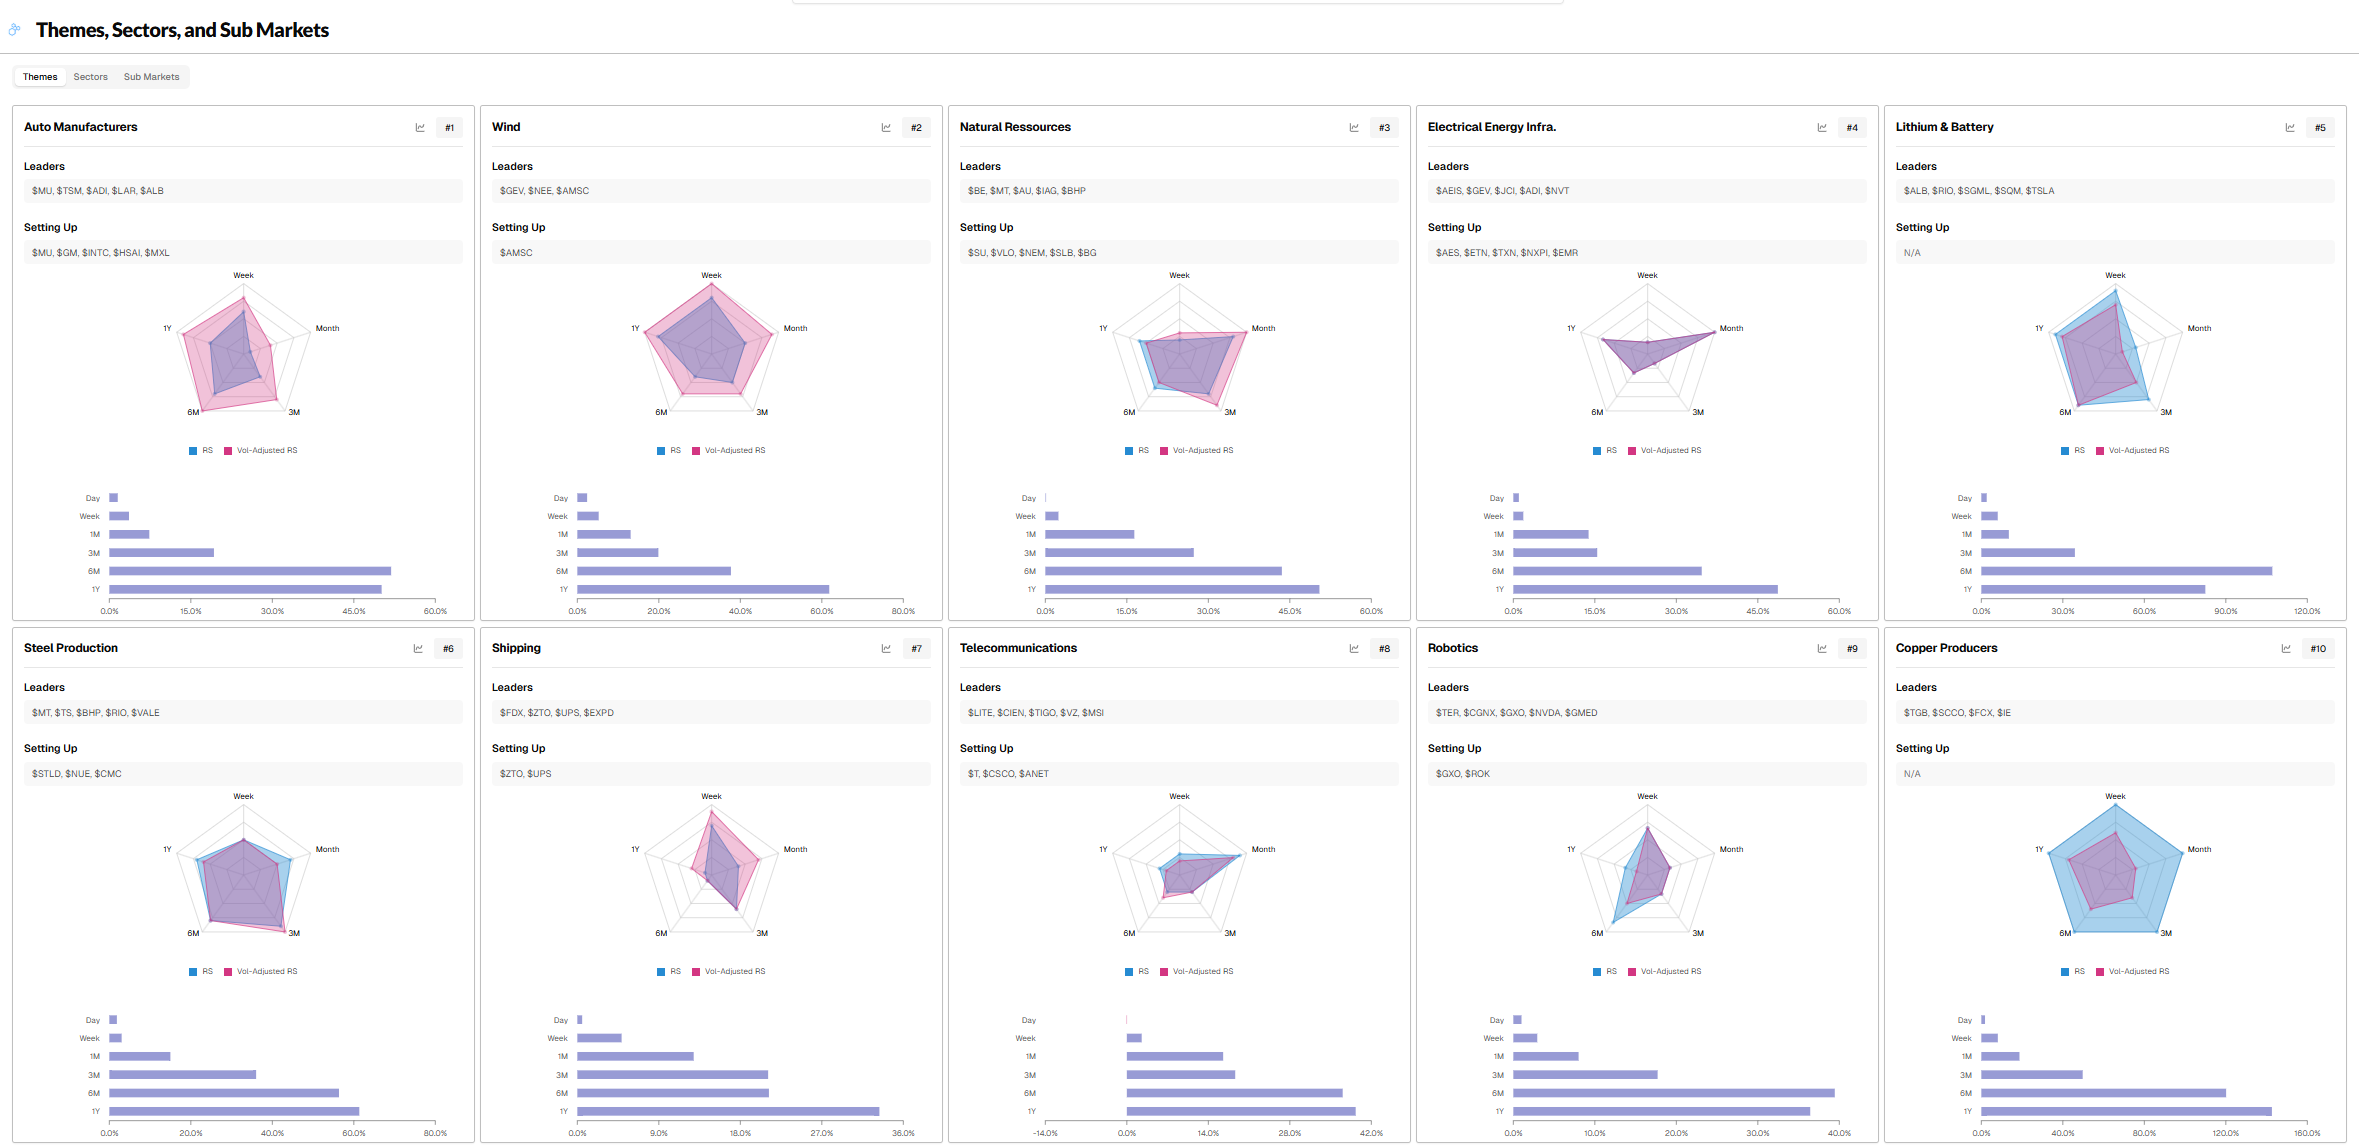Click Vol-Adjusted RS swatch in Telecommunications legend
Image resolution: width=2359 pixels, height=1148 pixels.
click(x=1164, y=972)
